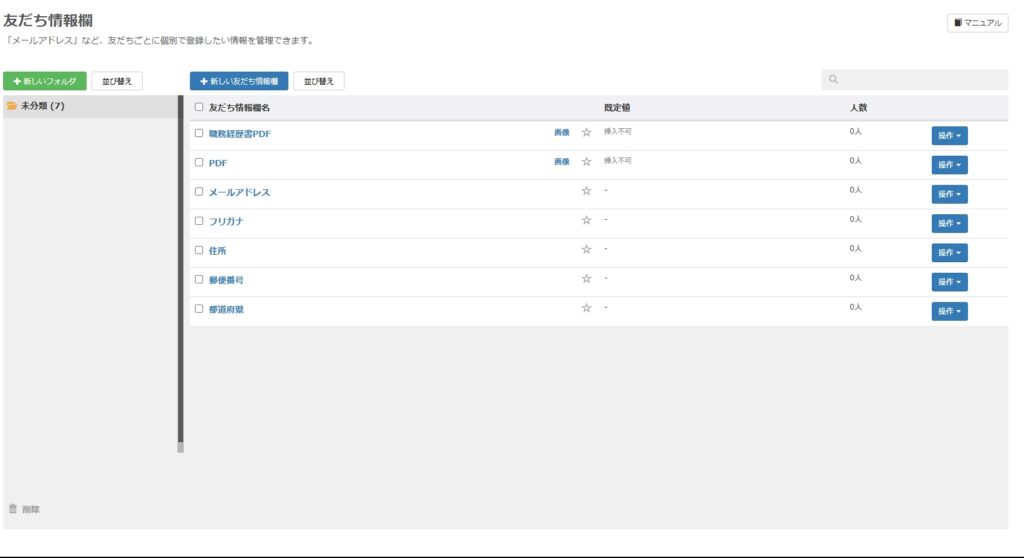Tick the メールアドレス row checkbox
The width and height of the screenshot is (1024, 558).
click(x=199, y=192)
